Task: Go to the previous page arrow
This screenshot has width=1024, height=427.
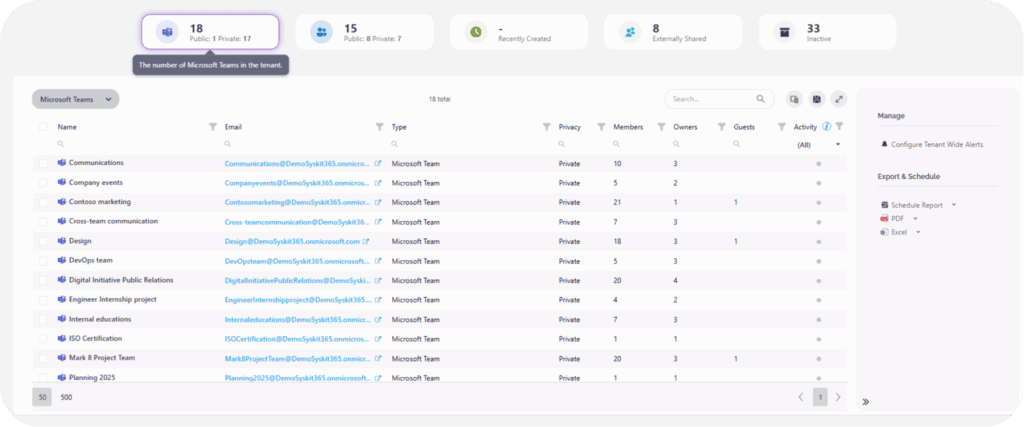Action: (801, 397)
